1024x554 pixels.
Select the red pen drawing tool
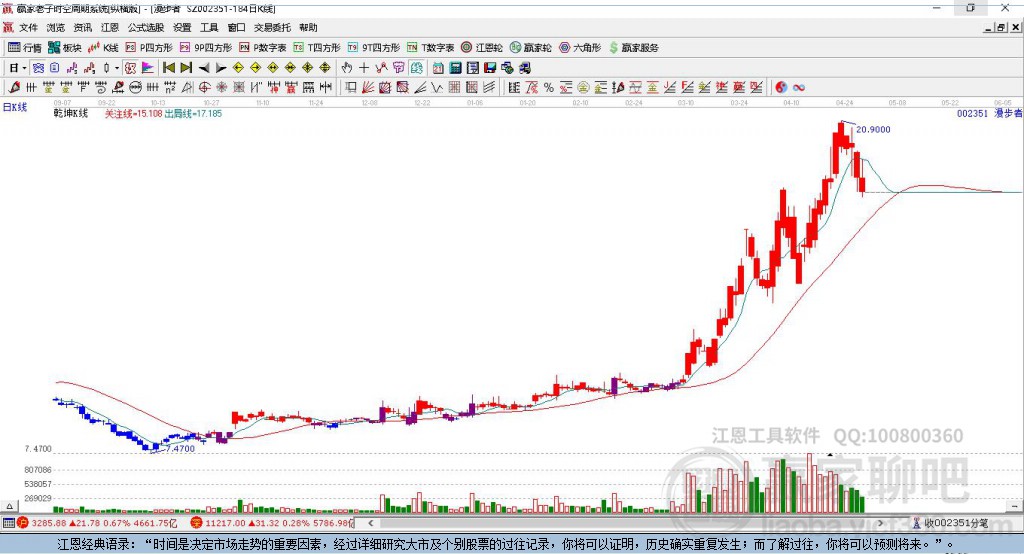(x=14, y=87)
